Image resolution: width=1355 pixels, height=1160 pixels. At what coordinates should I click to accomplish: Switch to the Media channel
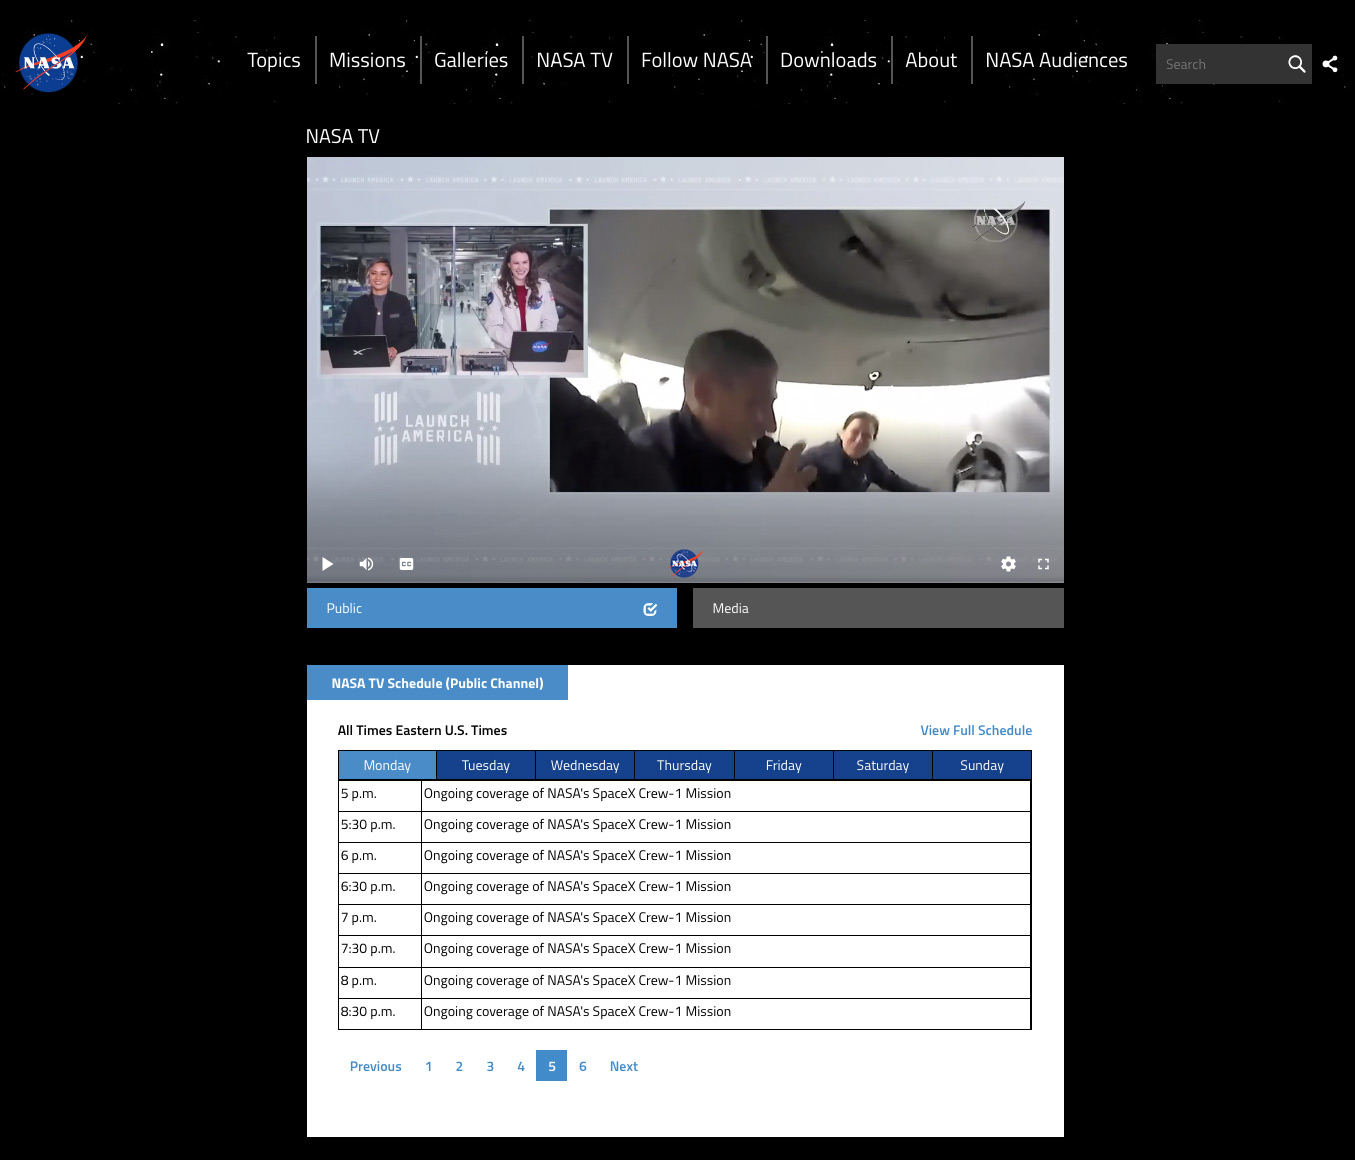(878, 608)
